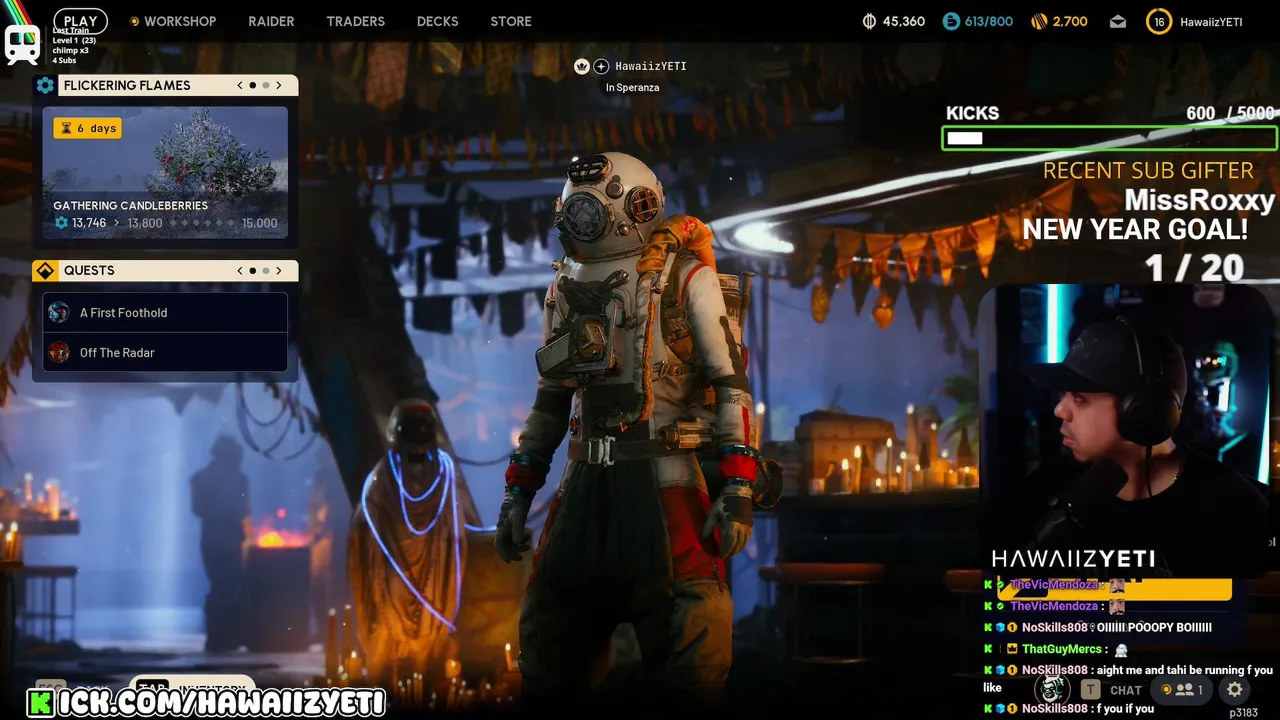The image size is (1280, 720).
Task: Select first page dot in Flickering Flames
Action: coord(252,85)
